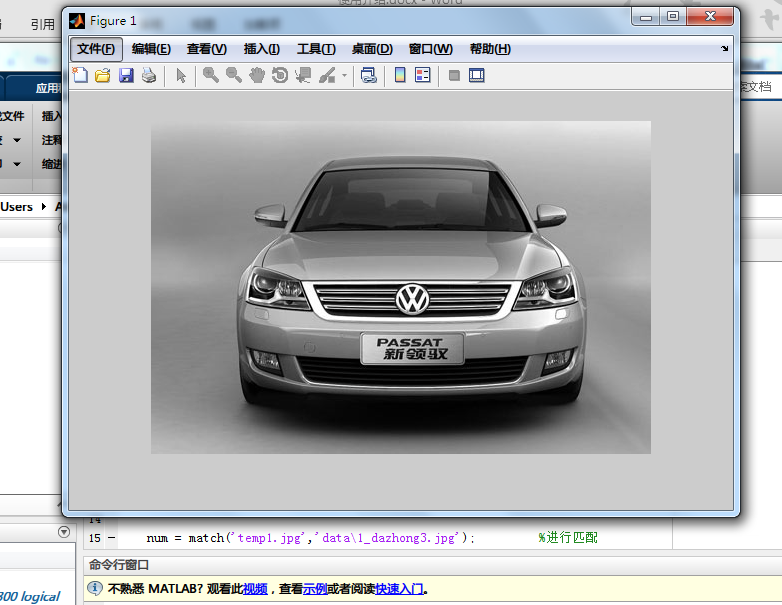Open the 插入(I) menu

click(262, 49)
